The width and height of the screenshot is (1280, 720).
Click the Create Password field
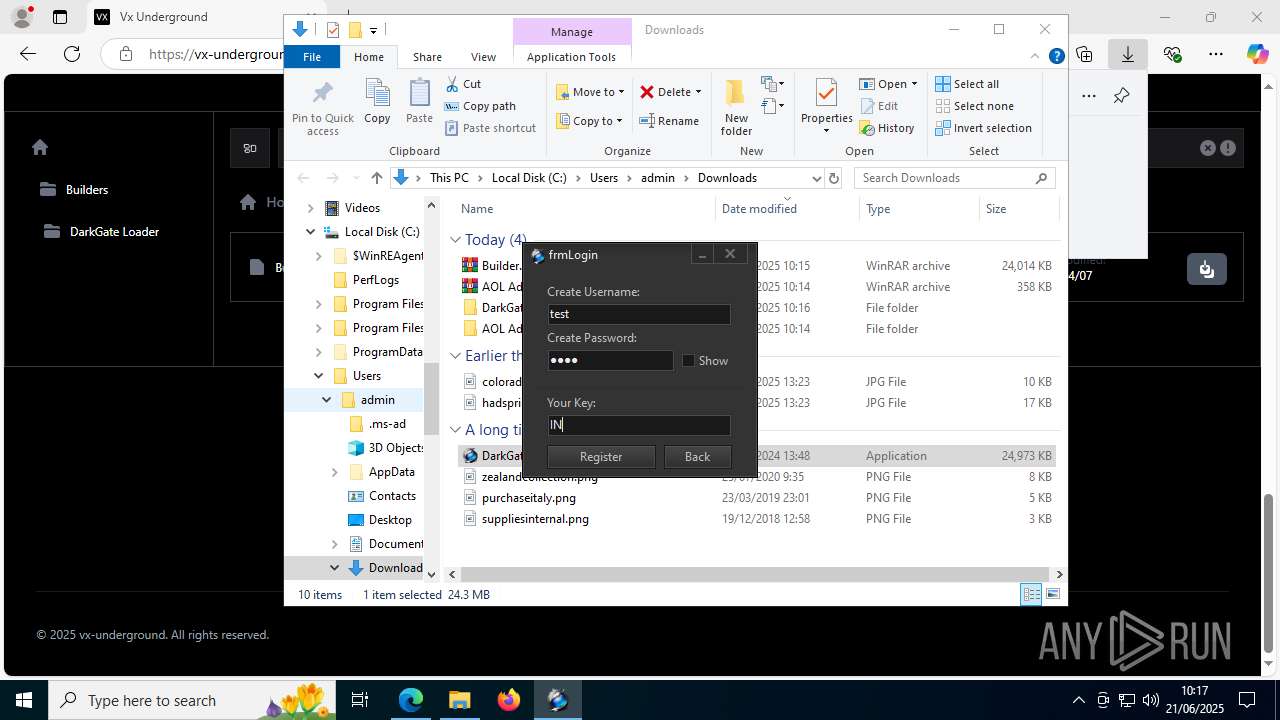(x=610, y=360)
